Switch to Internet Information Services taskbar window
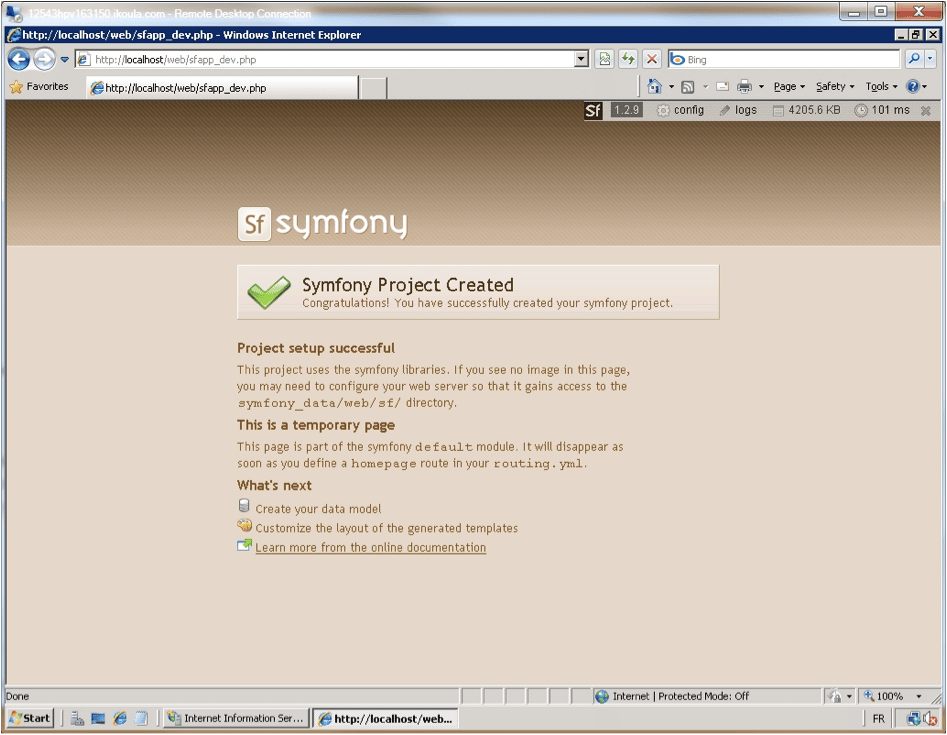Image resolution: width=947 pixels, height=735 pixels. pyautogui.click(x=236, y=718)
